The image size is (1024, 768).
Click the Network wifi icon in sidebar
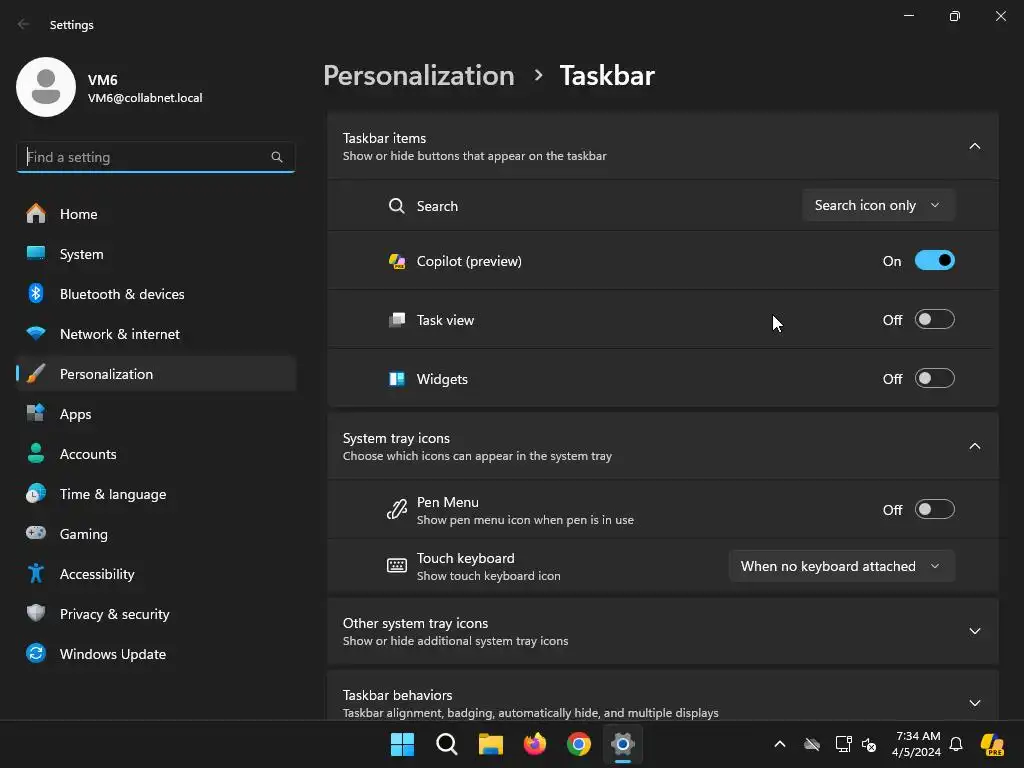(x=36, y=334)
